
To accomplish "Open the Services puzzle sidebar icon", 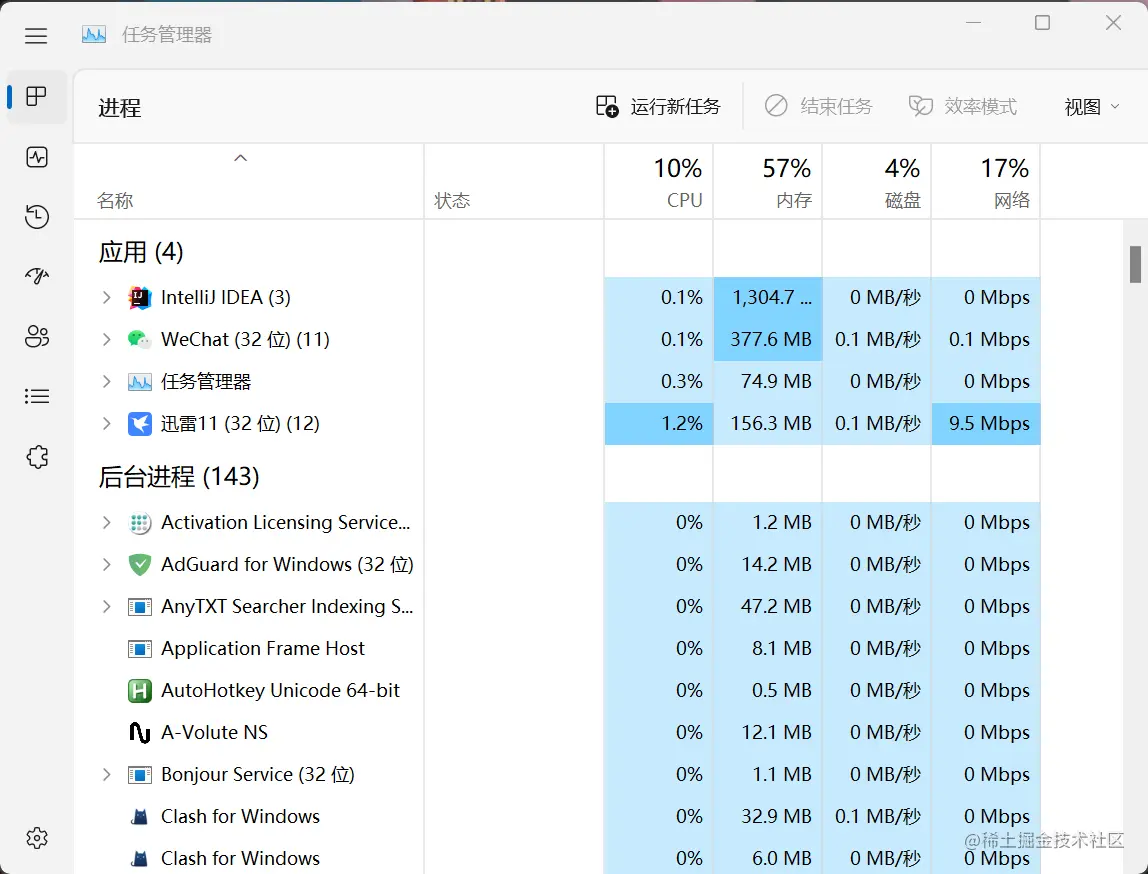I will [37, 457].
